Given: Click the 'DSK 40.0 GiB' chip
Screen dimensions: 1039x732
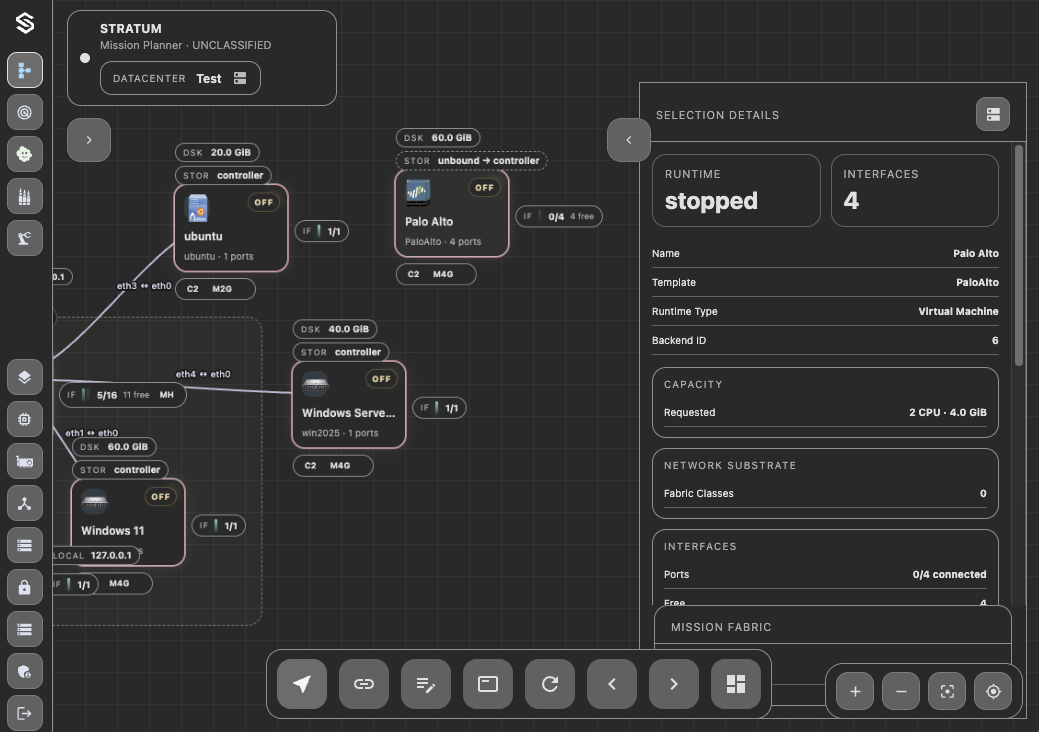Looking at the screenshot, I should click(x=335, y=329).
